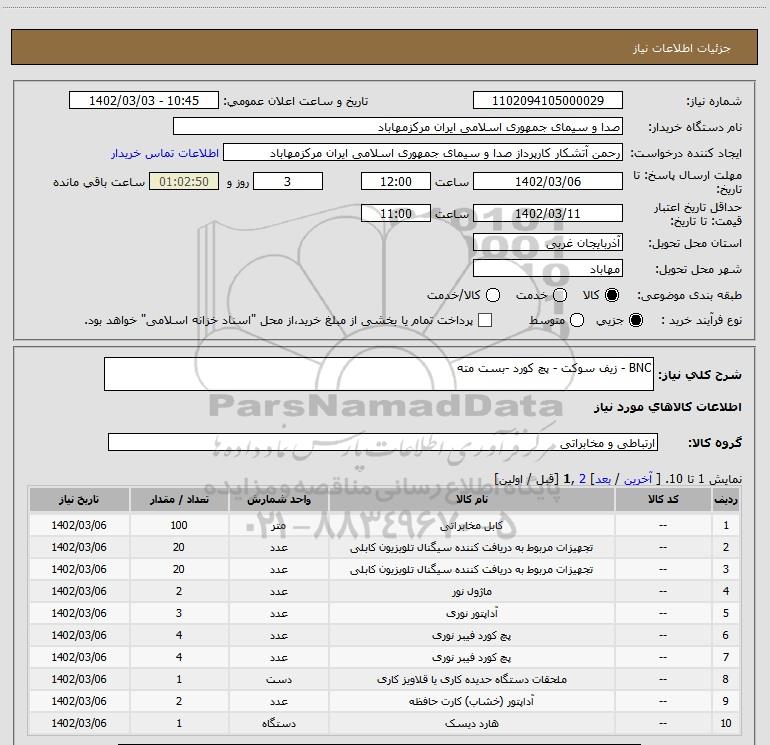Click the validity time 11:00 field
Screen dimensions: 770x745
(x=396, y=213)
